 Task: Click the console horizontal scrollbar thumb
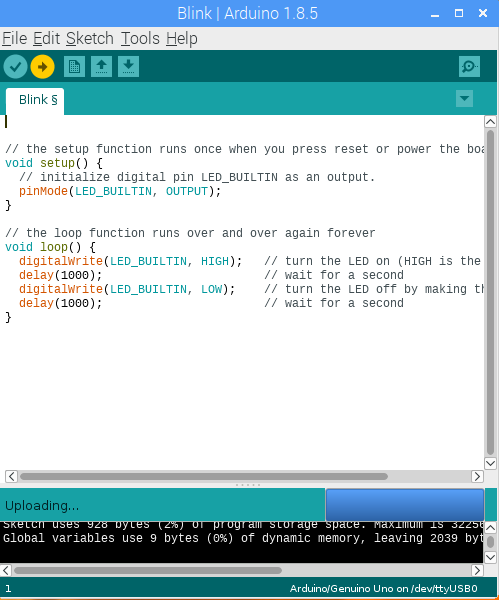click(x=148, y=570)
